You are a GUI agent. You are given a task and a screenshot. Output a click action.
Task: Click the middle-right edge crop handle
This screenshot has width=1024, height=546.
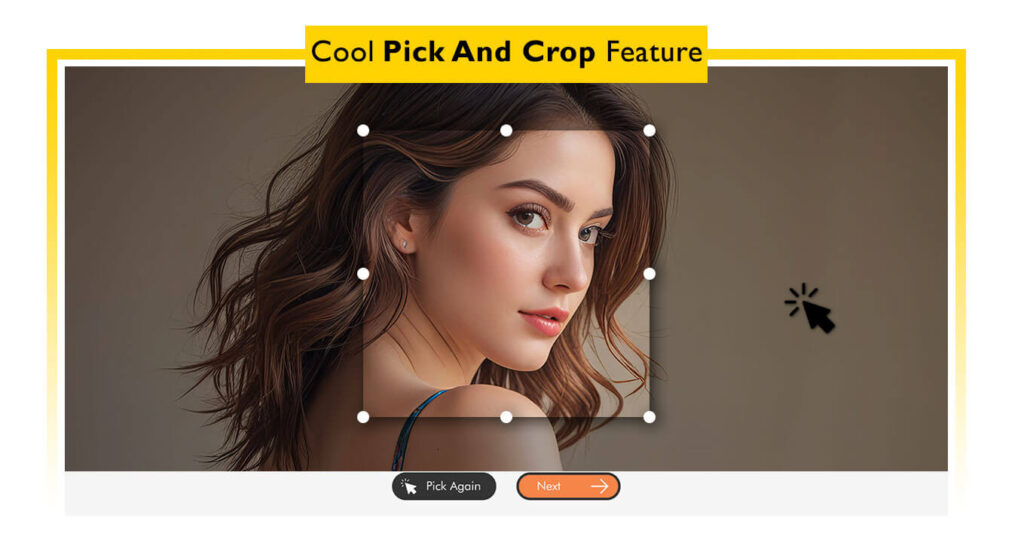(649, 274)
